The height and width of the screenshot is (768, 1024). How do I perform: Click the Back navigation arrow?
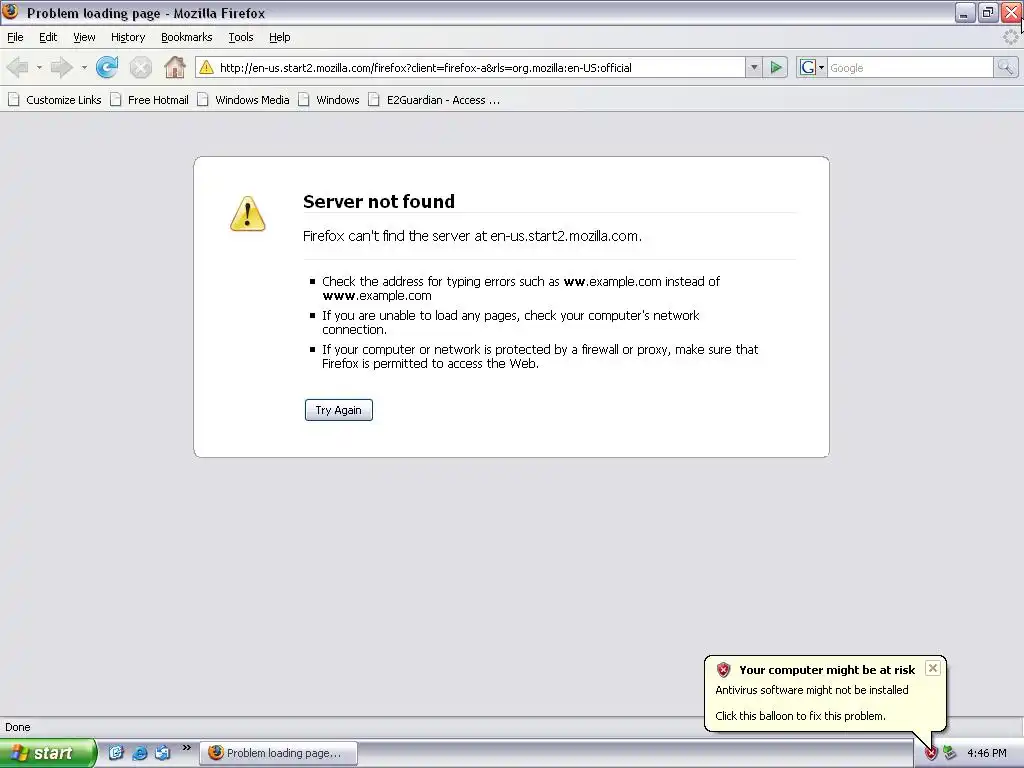18,67
